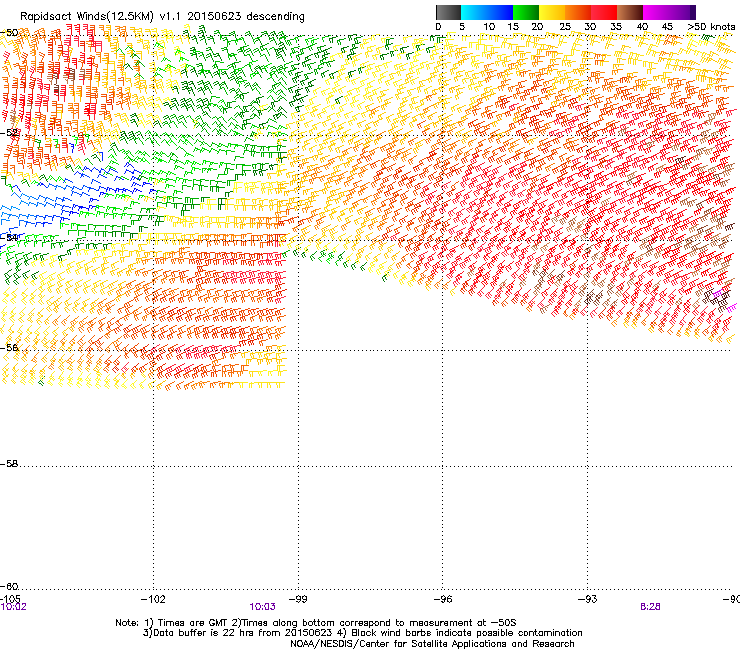
Task: Click the yellow 20-25 knots legend segment
Action: tap(552, 12)
